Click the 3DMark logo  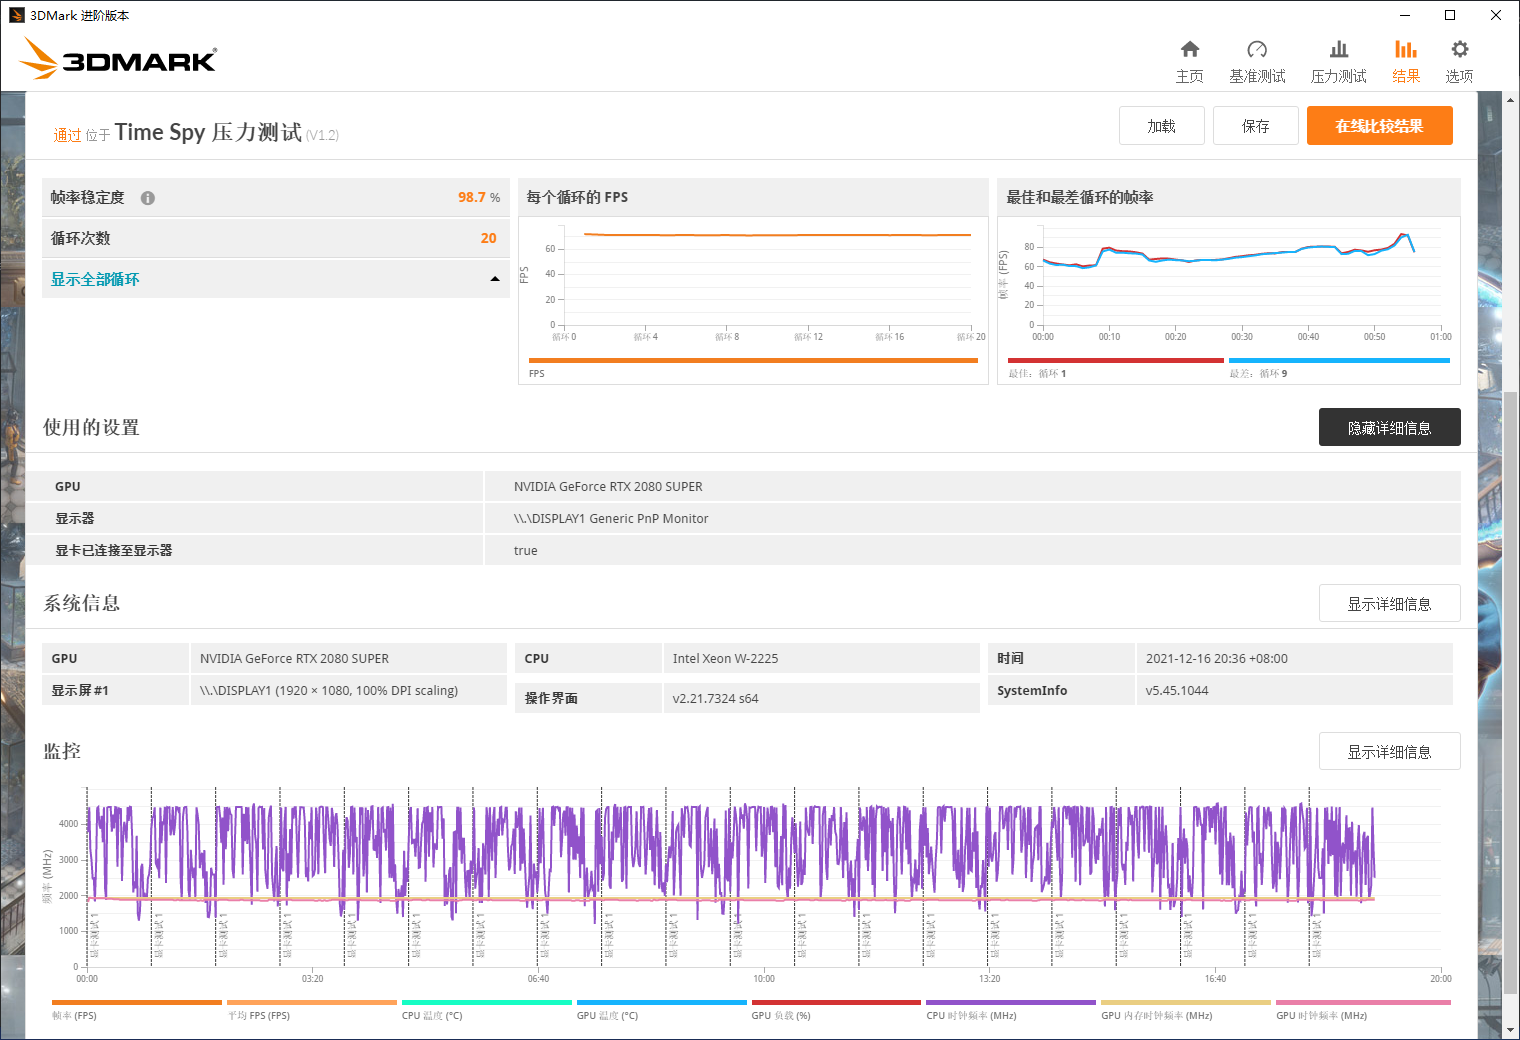[x=119, y=58]
